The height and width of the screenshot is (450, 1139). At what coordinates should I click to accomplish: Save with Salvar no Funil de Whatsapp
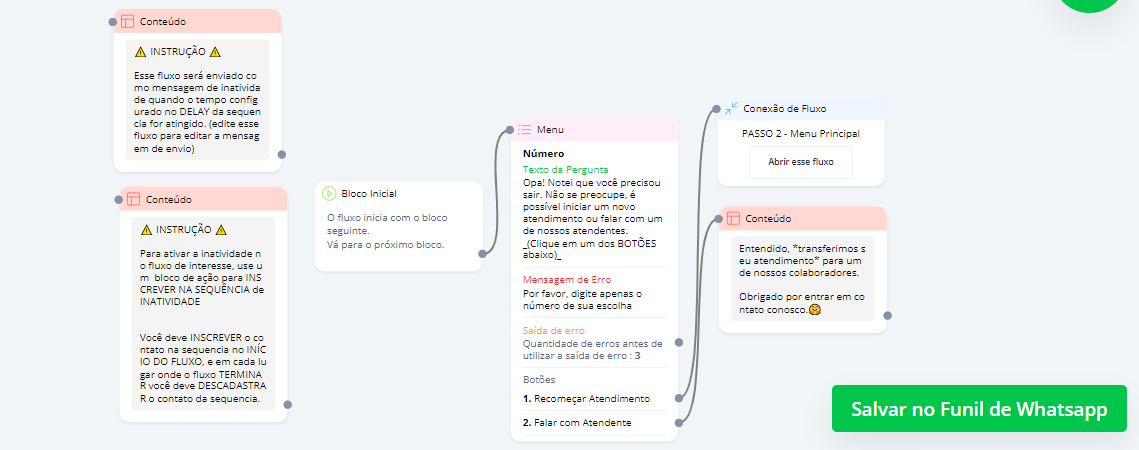(x=979, y=408)
